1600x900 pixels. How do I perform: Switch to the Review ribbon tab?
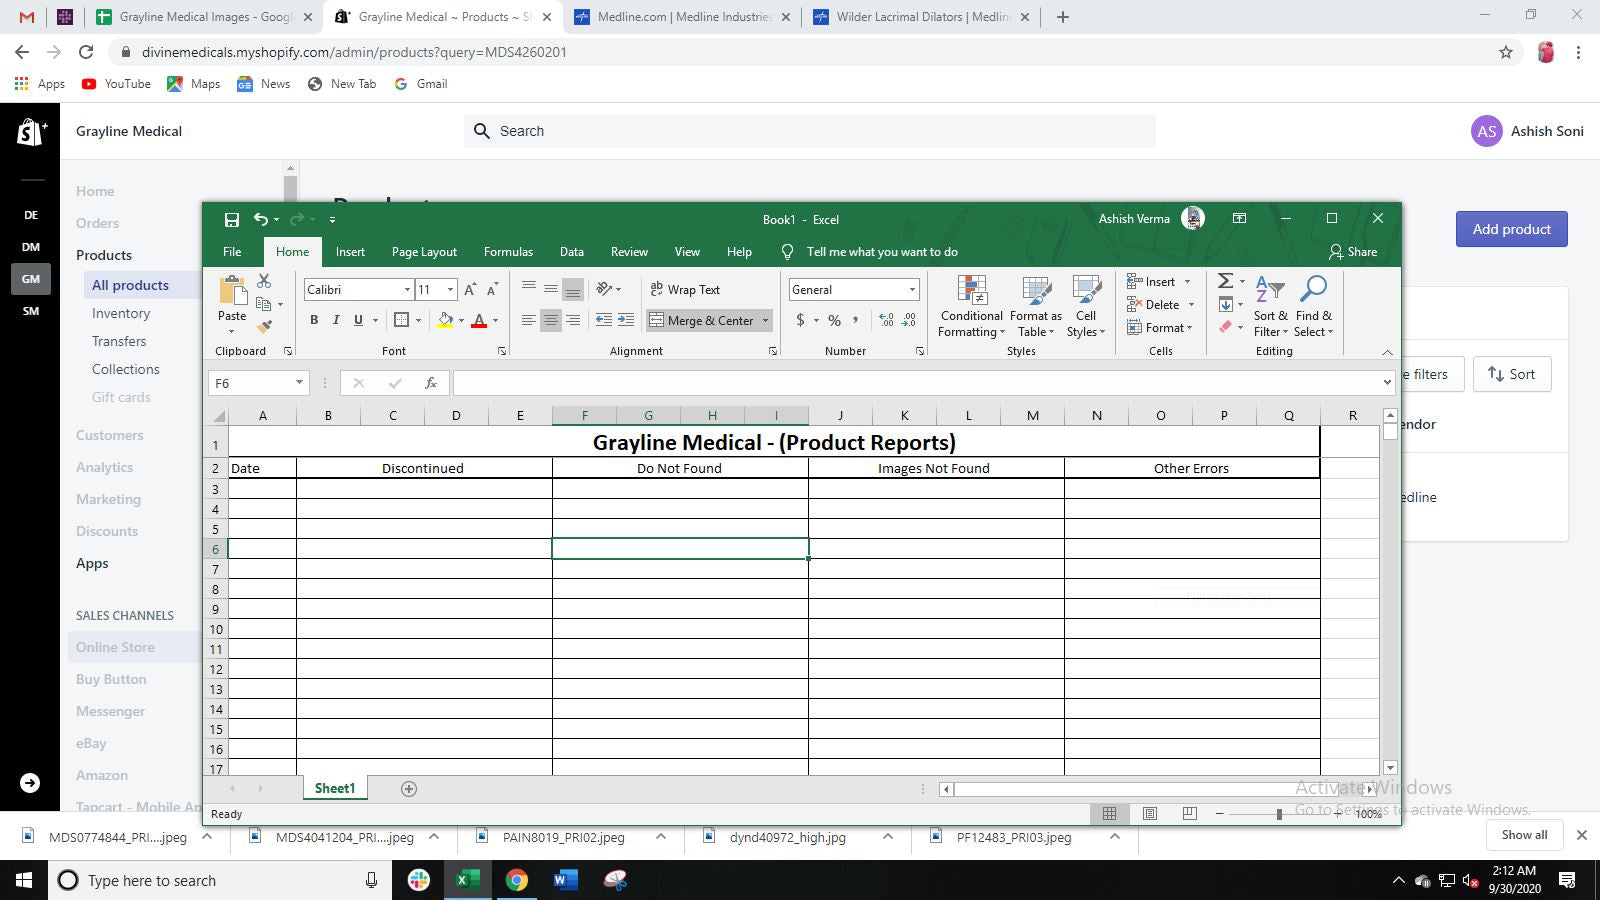coord(629,252)
